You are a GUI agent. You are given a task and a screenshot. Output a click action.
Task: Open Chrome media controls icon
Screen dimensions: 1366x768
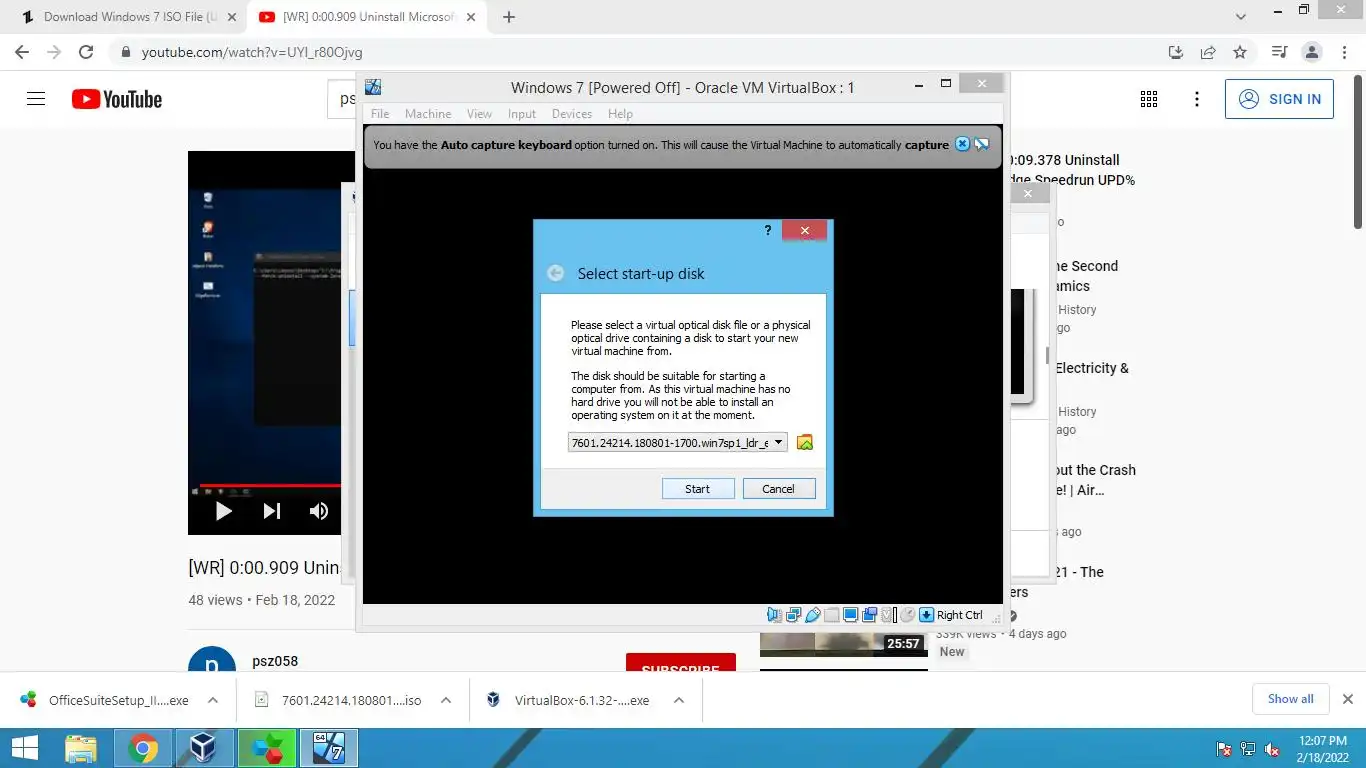(1279, 52)
